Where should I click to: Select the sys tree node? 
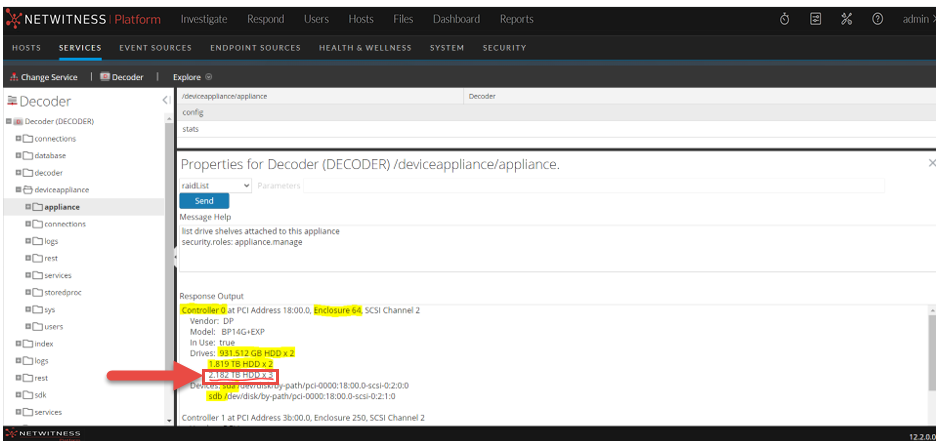pos(50,310)
